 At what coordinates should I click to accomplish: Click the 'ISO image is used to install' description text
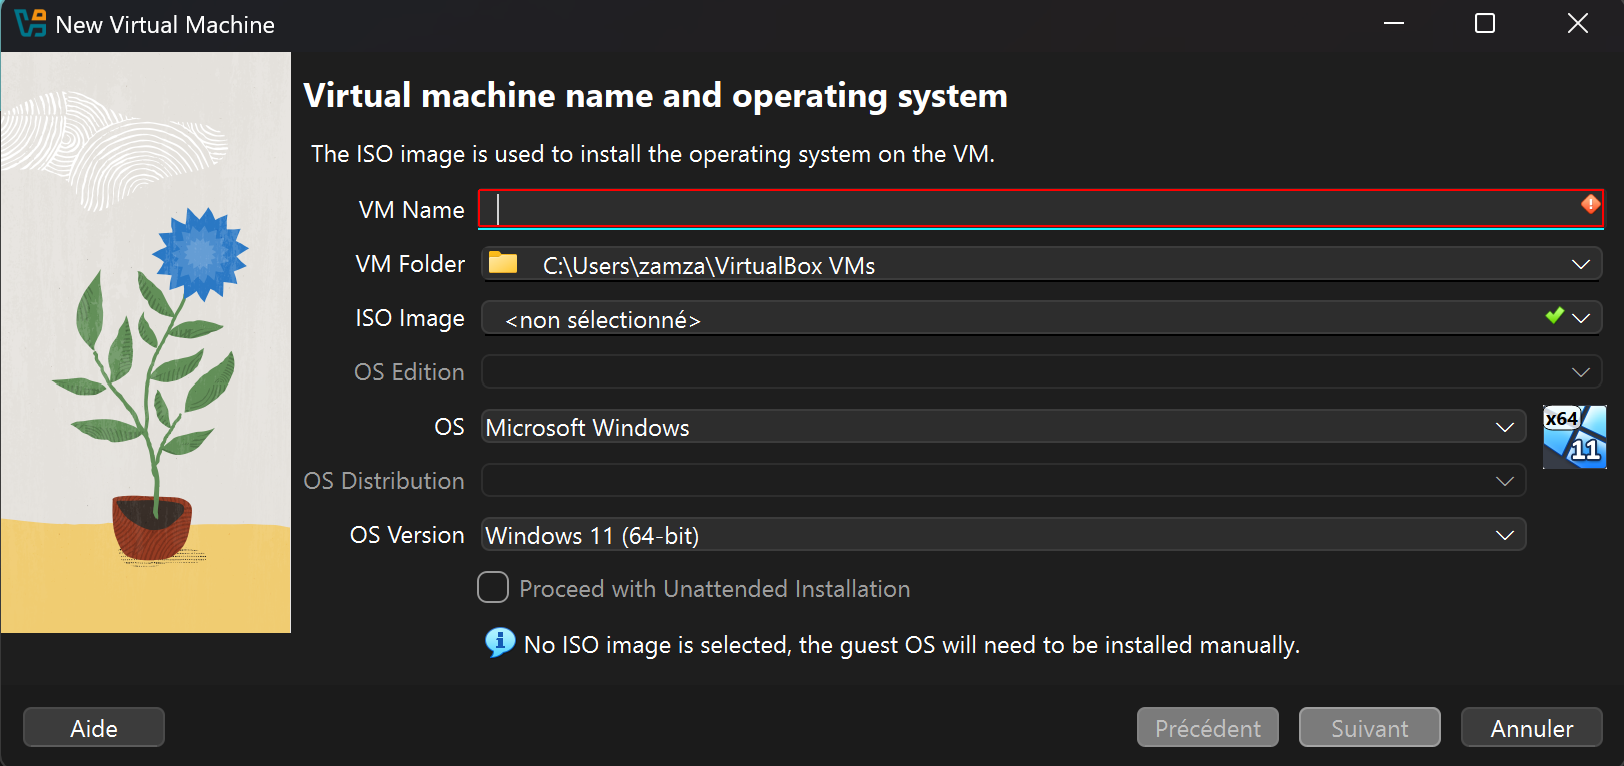coord(653,154)
